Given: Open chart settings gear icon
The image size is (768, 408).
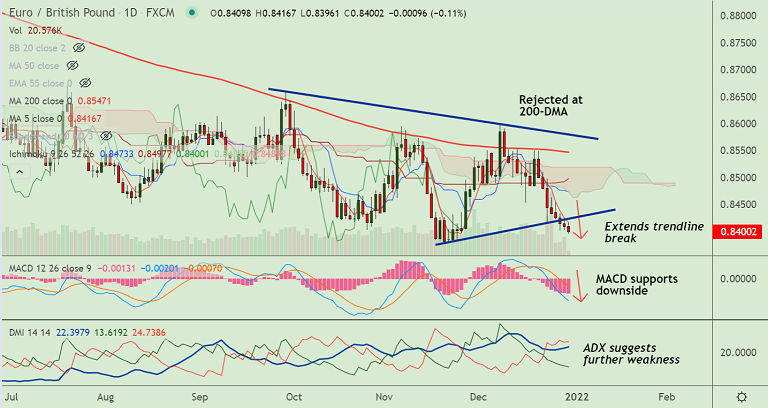Looking at the screenshot, I should 742,397.
